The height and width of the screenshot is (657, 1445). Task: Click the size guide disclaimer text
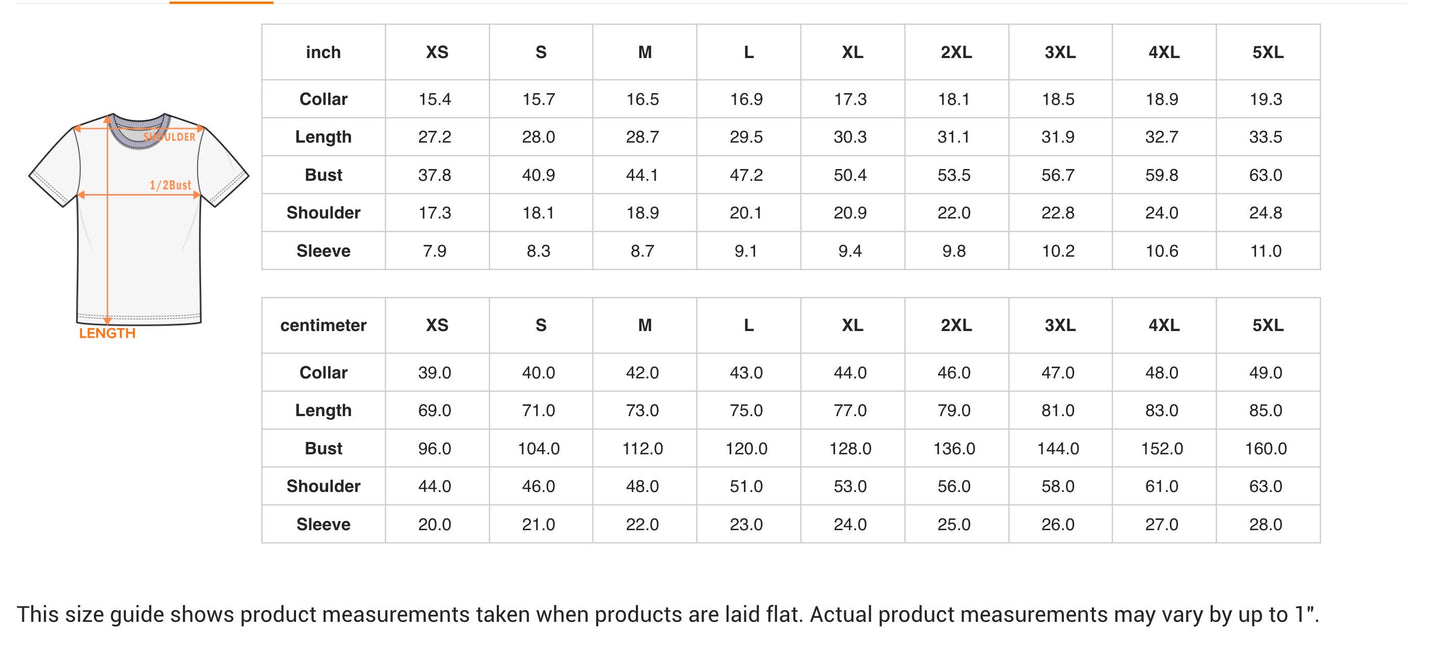tap(668, 614)
